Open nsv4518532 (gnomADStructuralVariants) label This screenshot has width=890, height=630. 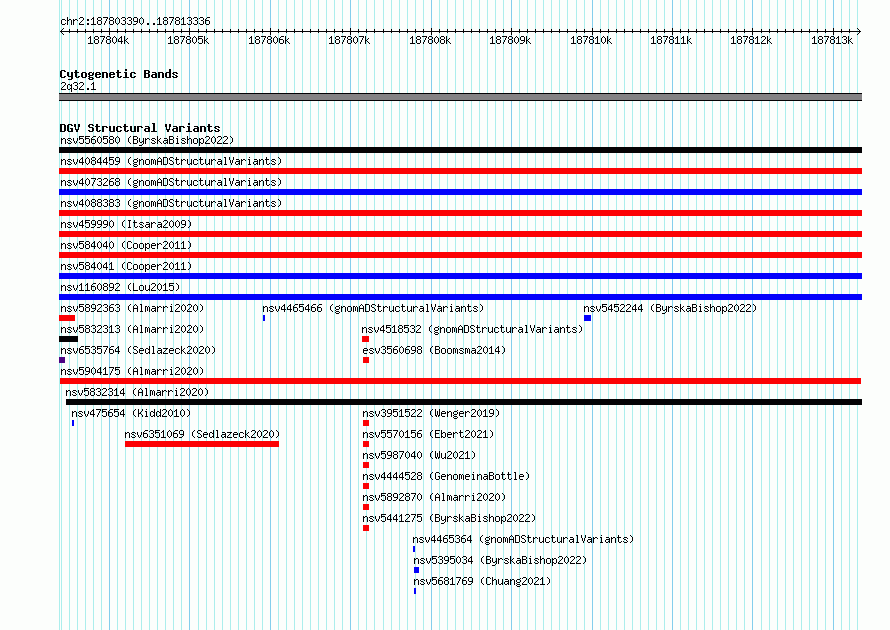(x=472, y=329)
